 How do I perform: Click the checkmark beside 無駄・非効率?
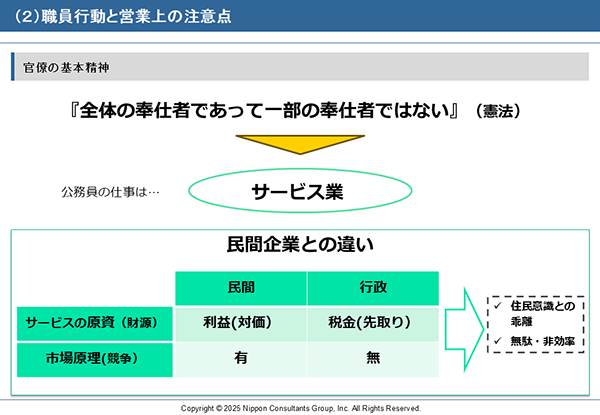coord(498,341)
